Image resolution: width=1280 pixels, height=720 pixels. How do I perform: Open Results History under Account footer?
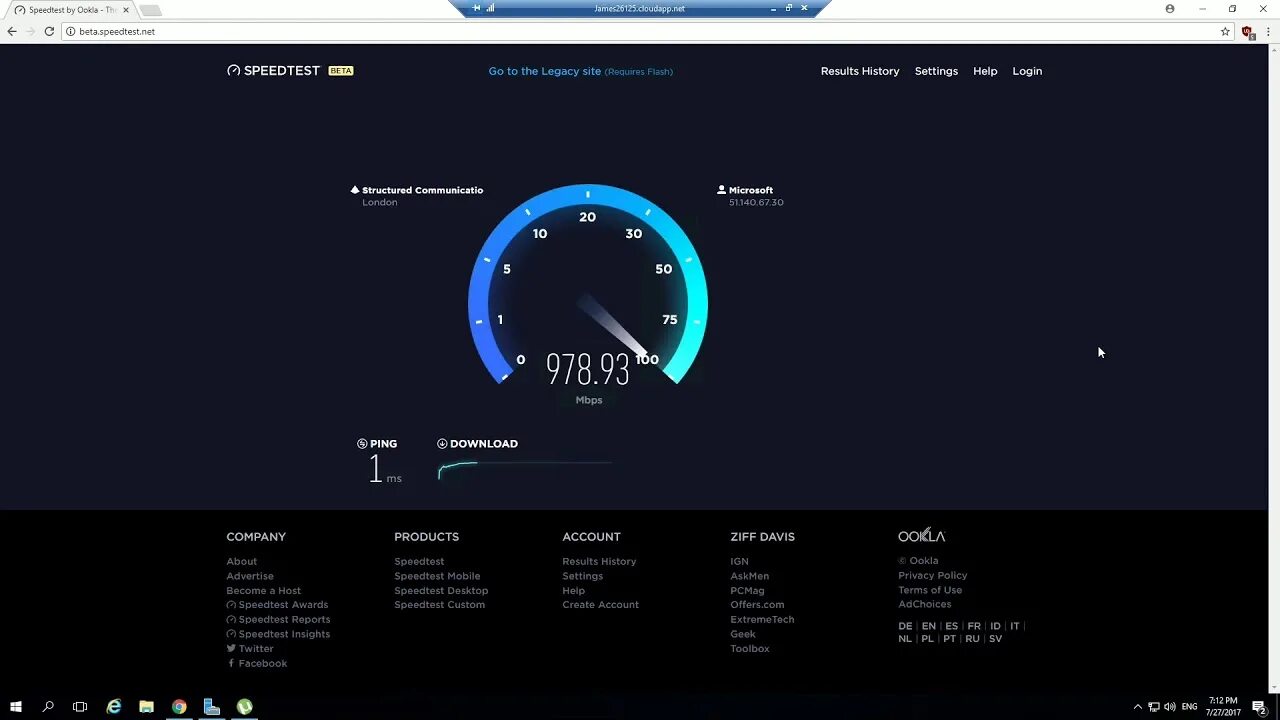(x=599, y=561)
